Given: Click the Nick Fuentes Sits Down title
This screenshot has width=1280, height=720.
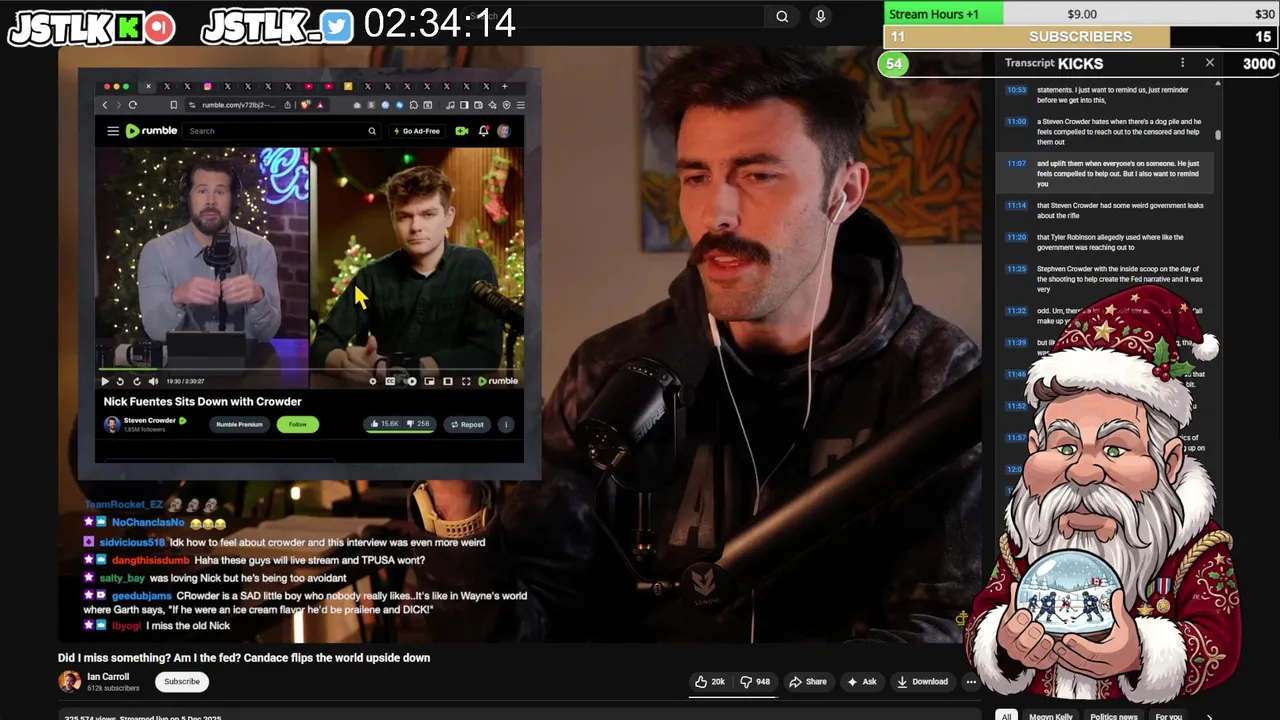Looking at the screenshot, I should [203, 402].
